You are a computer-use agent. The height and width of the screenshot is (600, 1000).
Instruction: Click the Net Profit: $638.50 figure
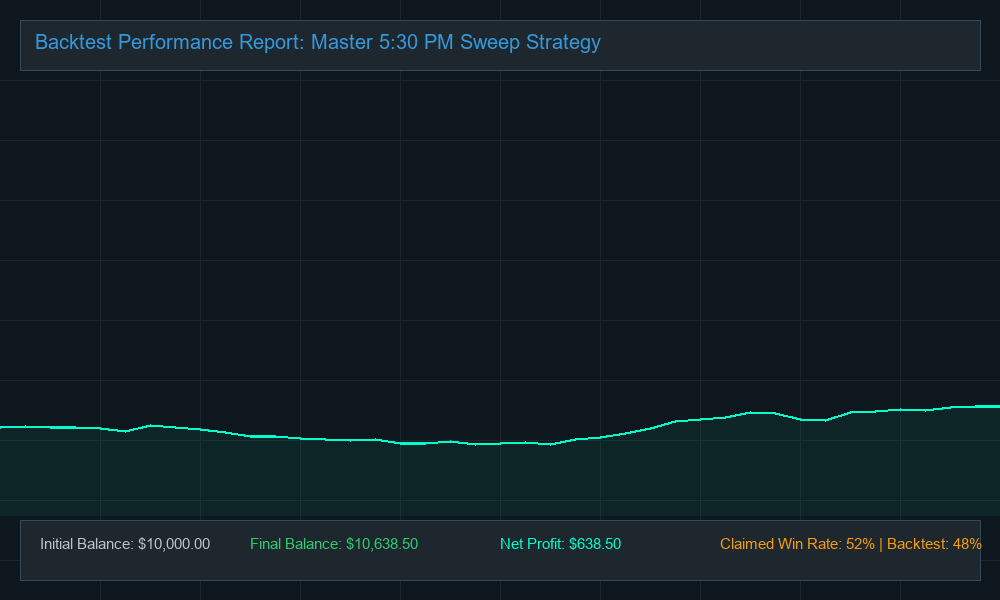tap(561, 544)
